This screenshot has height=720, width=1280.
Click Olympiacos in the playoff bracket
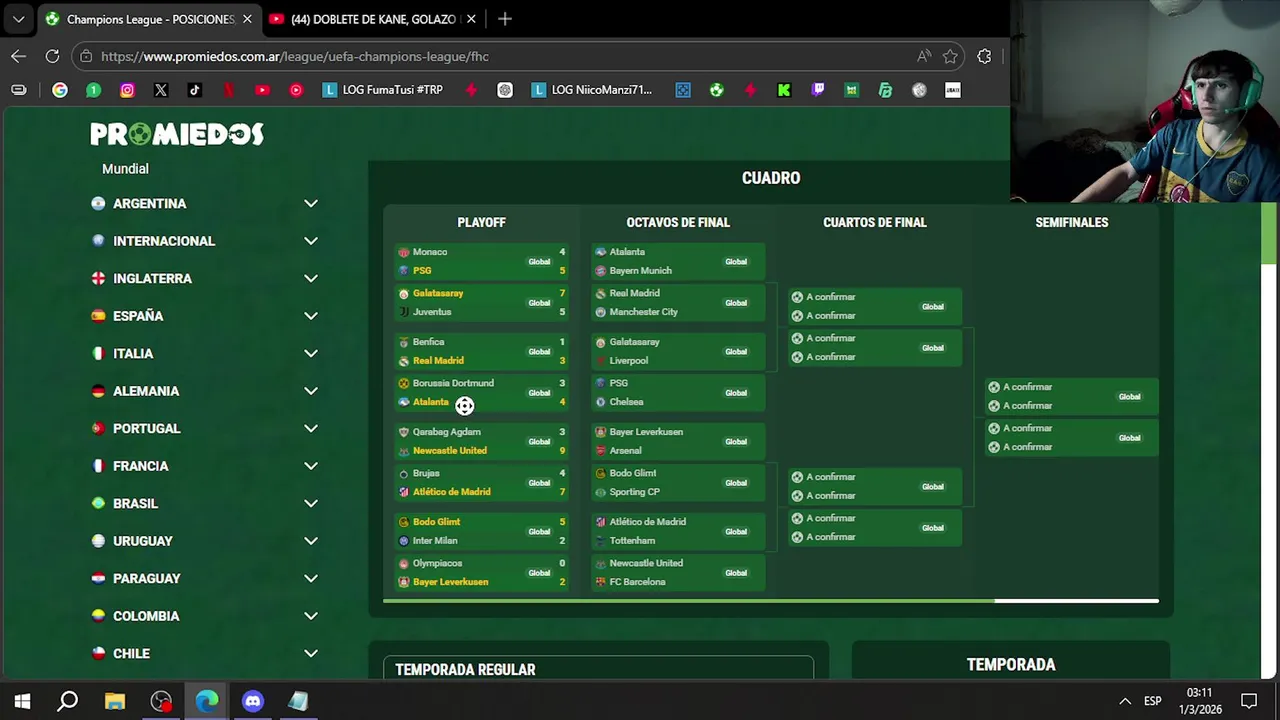pyautogui.click(x=437, y=563)
